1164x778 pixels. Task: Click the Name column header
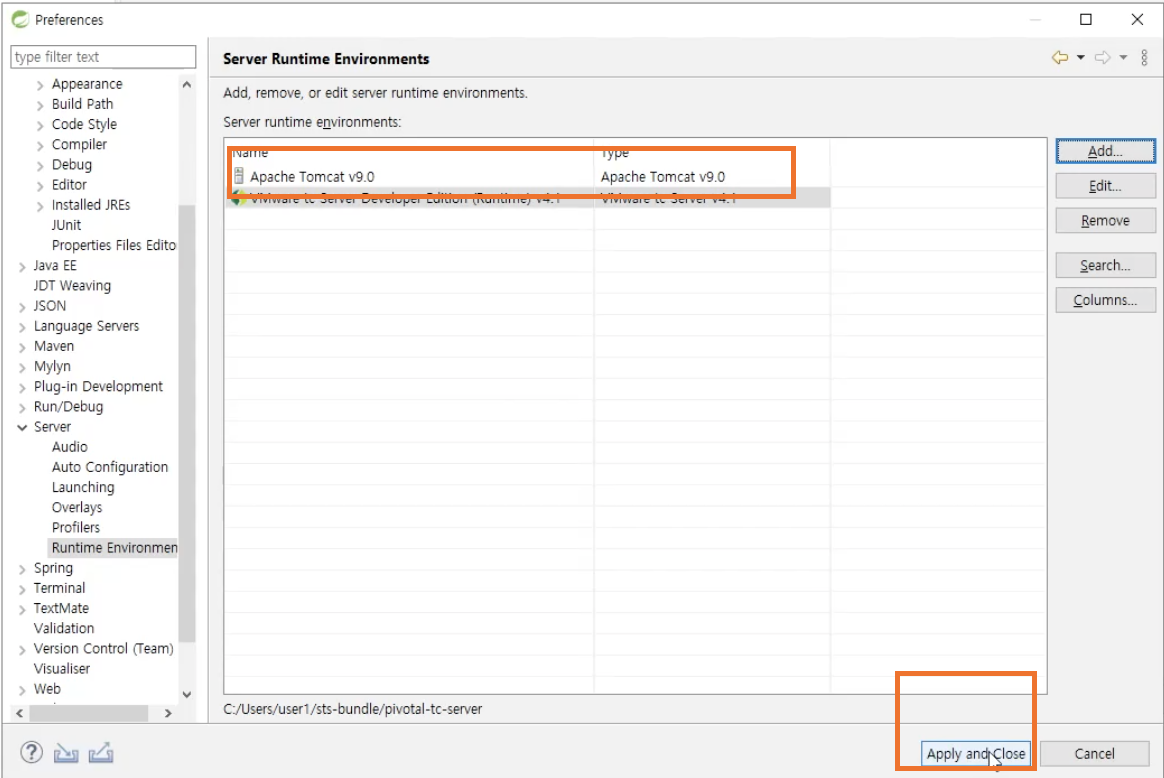(x=408, y=152)
